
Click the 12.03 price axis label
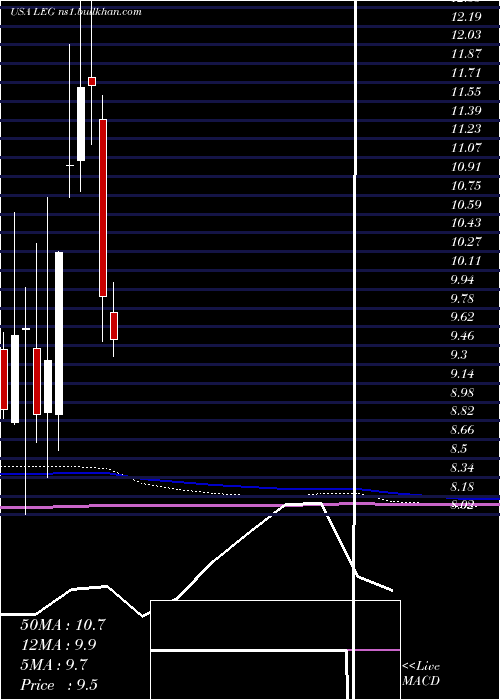click(466, 35)
